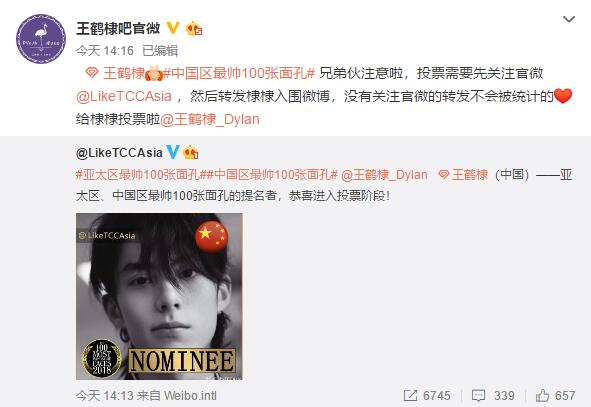The height and width of the screenshot is (407, 591).
Task: Open the @LikeTCCAsia mention in the post text
Action: [x=124, y=96]
